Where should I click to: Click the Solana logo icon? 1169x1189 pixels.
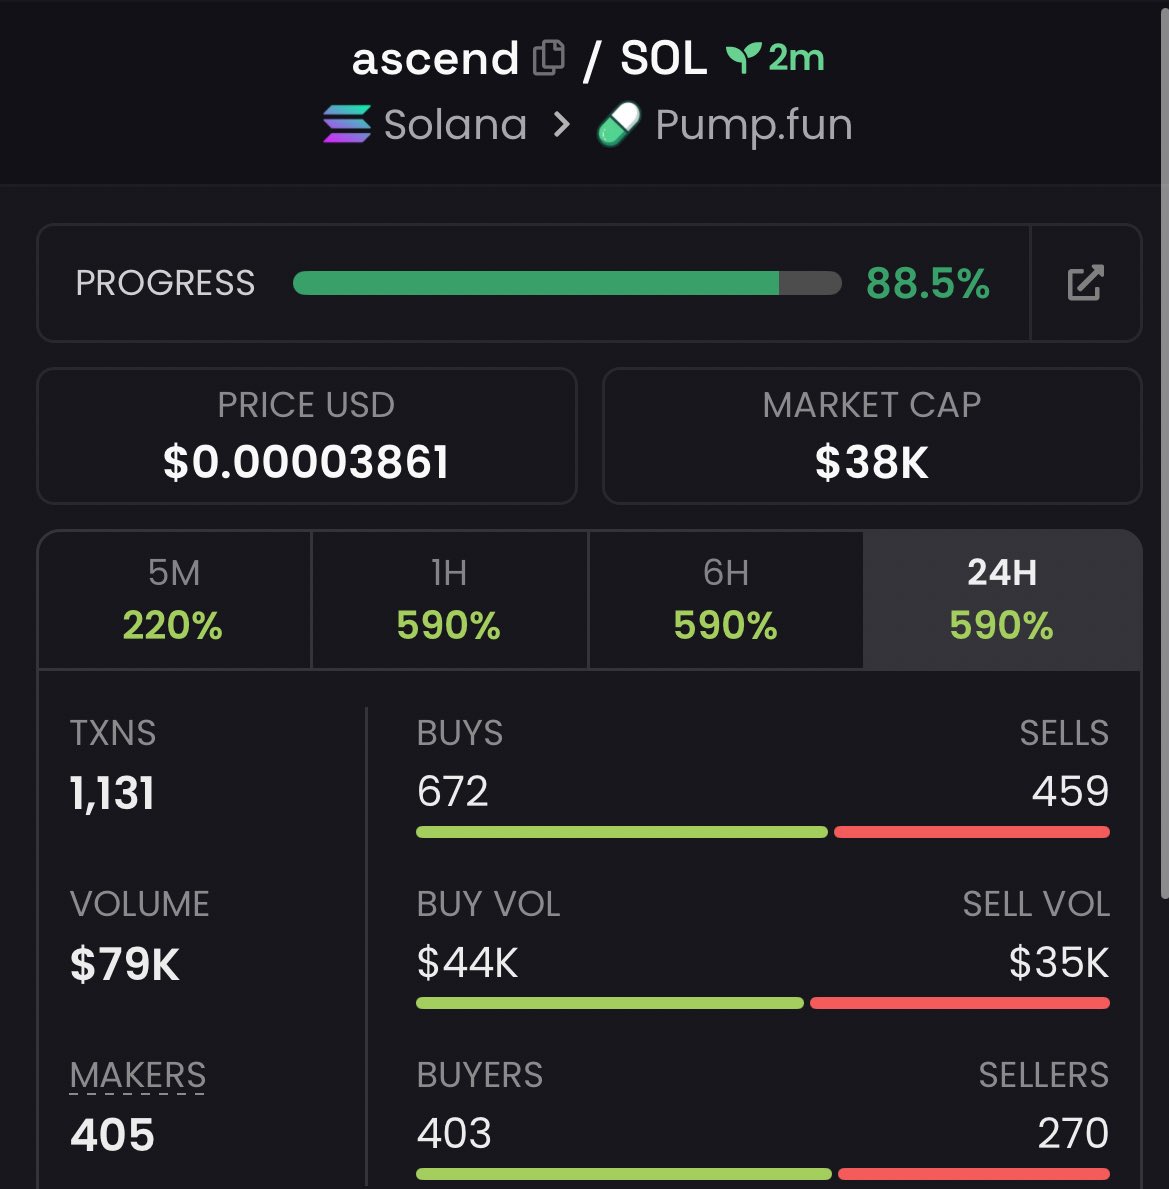(x=347, y=125)
